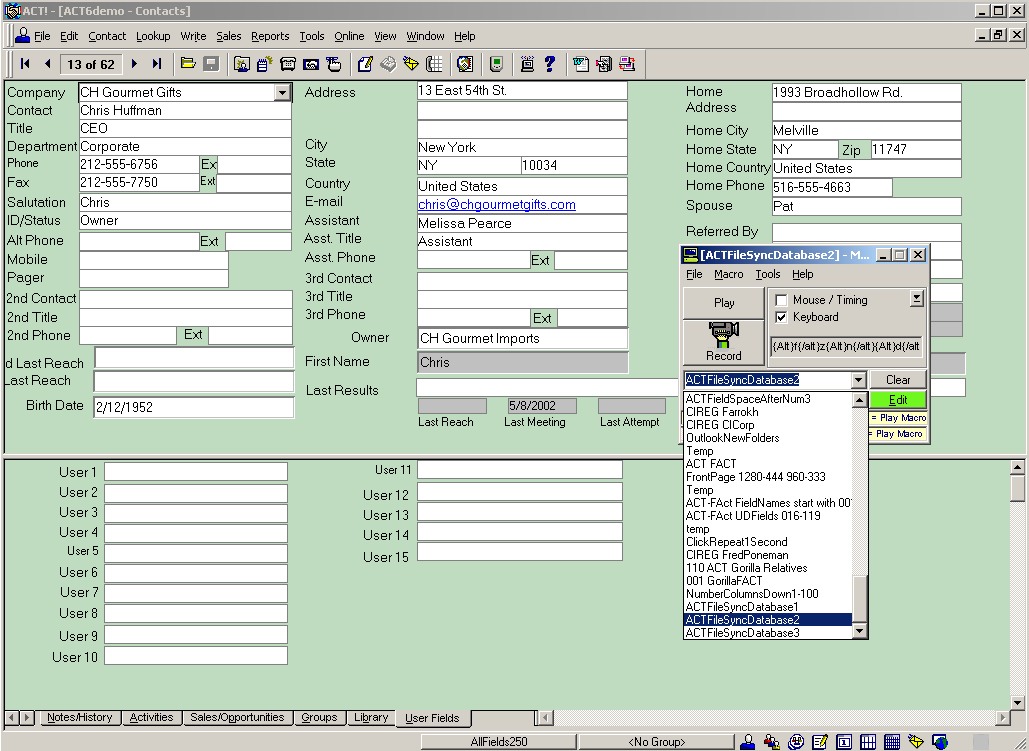Click the handshake schedule-meeting toolbar icon

311,64
